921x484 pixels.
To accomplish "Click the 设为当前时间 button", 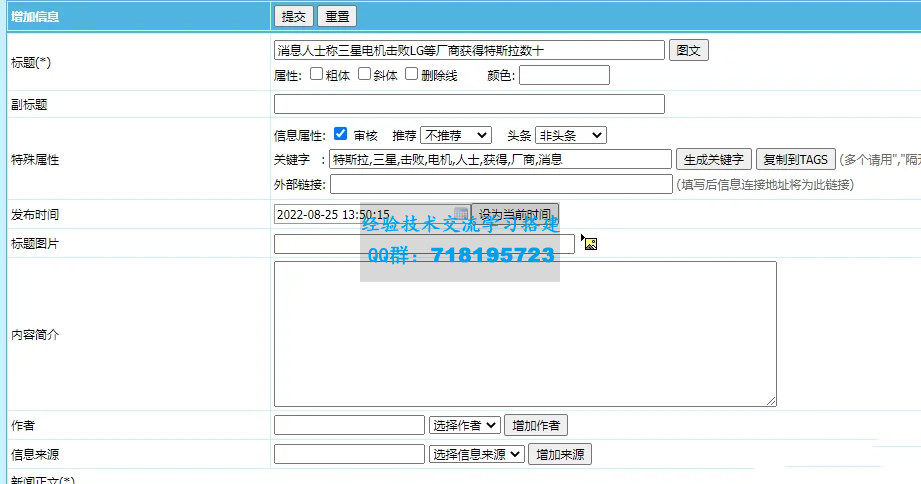I will click(x=515, y=214).
